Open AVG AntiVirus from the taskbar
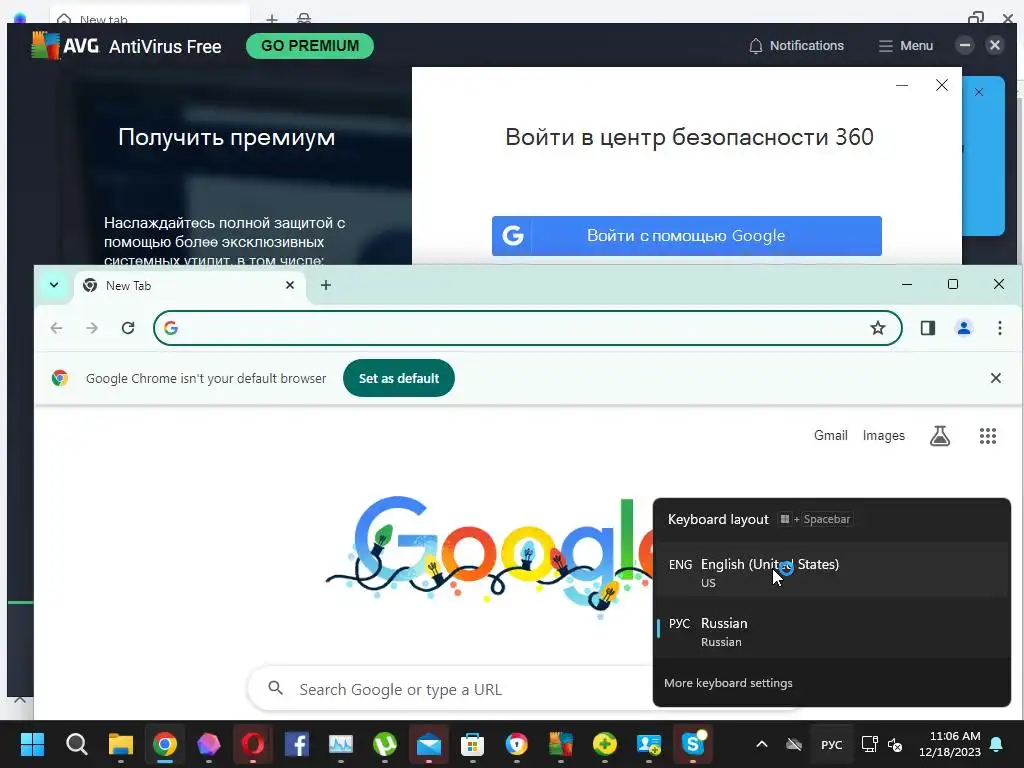 (x=560, y=744)
